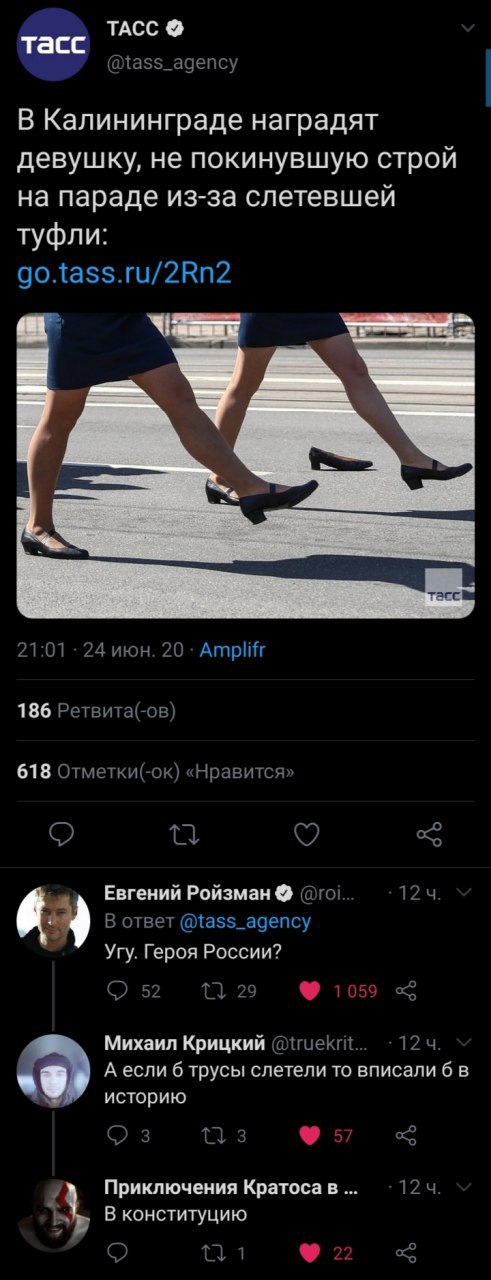View the 618 likes list
Viewport: 491px width, 1280px height.
[157, 771]
